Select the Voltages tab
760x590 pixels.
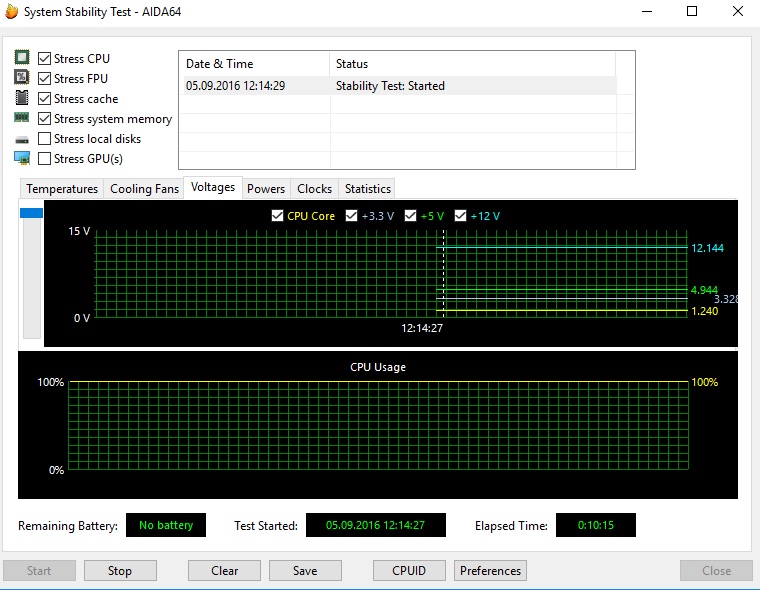pyautogui.click(x=213, y=187)
